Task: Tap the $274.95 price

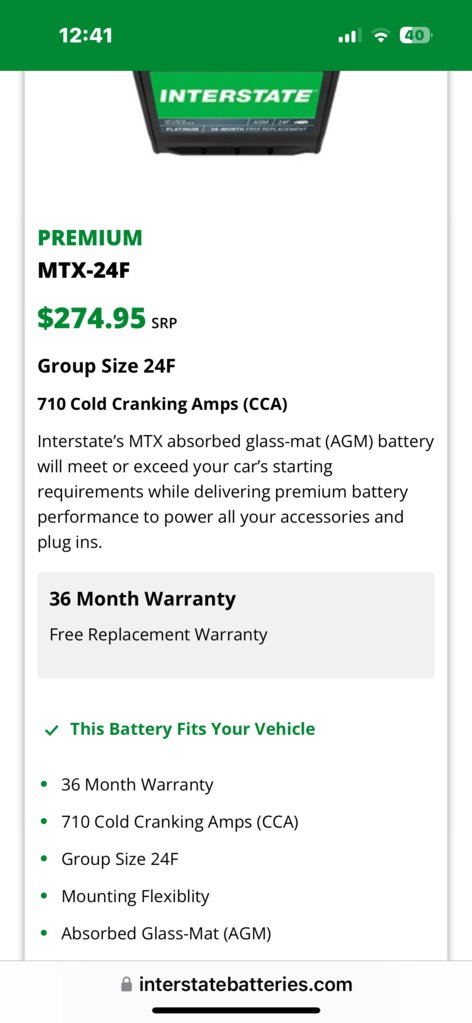Action: coord(91,318)
